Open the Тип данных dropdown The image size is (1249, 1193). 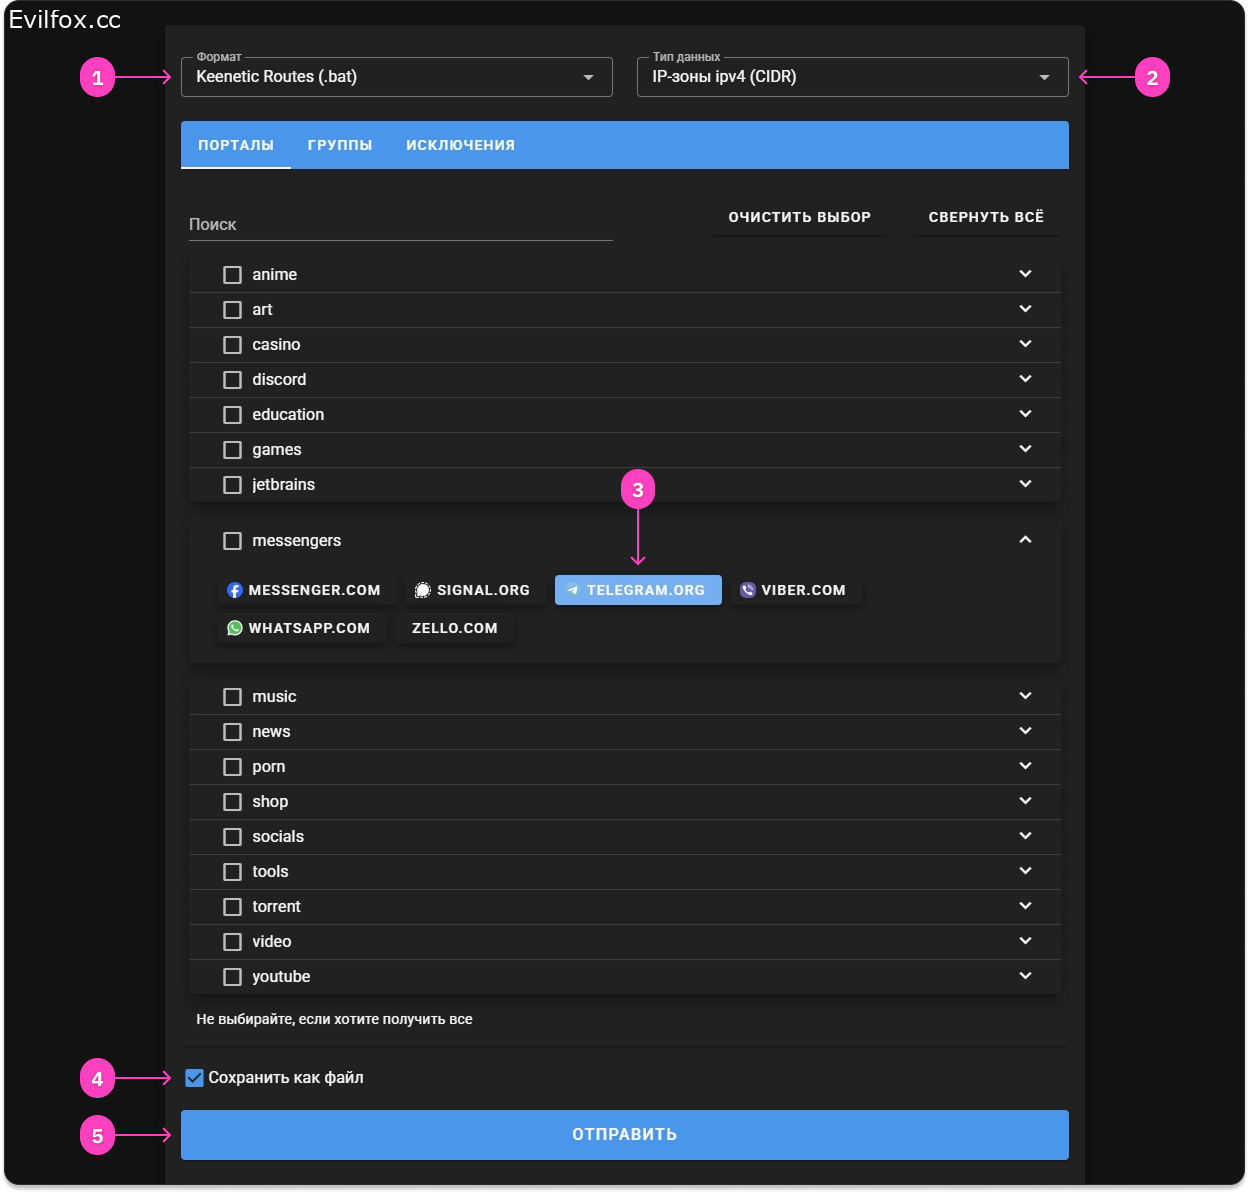pyautogui.click(x=852, y=77)
